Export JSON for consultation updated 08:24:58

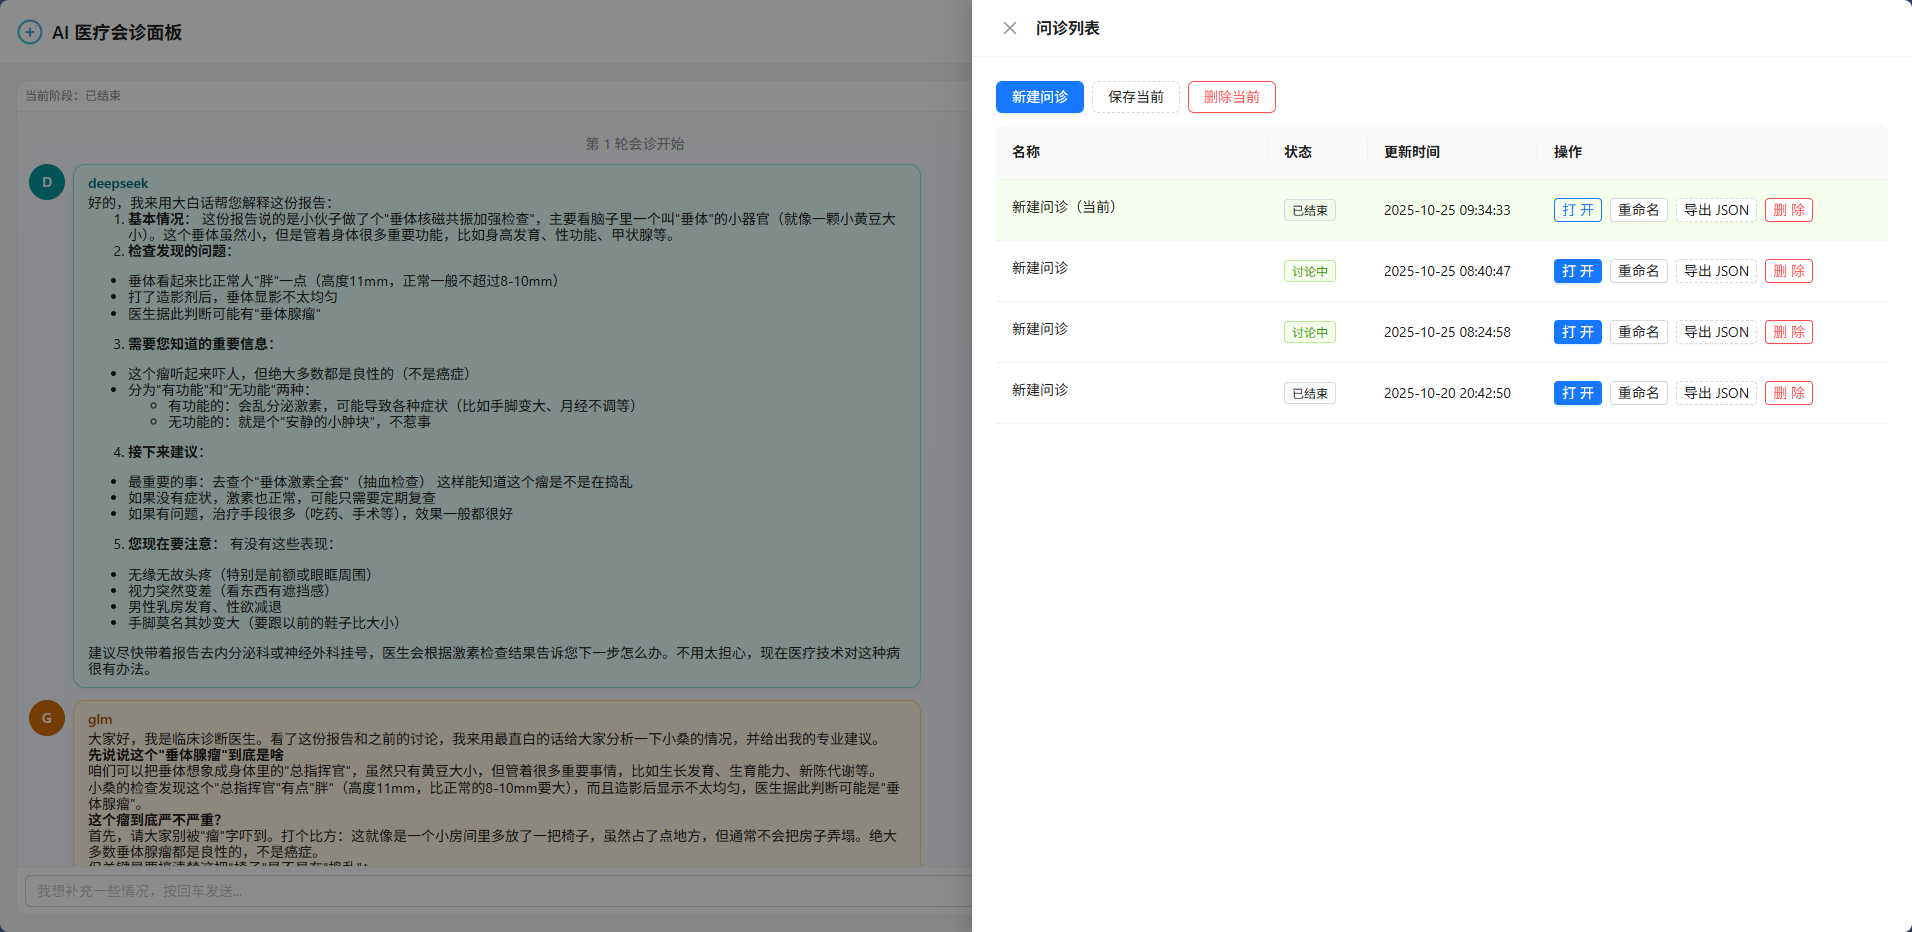point(1716,332)
